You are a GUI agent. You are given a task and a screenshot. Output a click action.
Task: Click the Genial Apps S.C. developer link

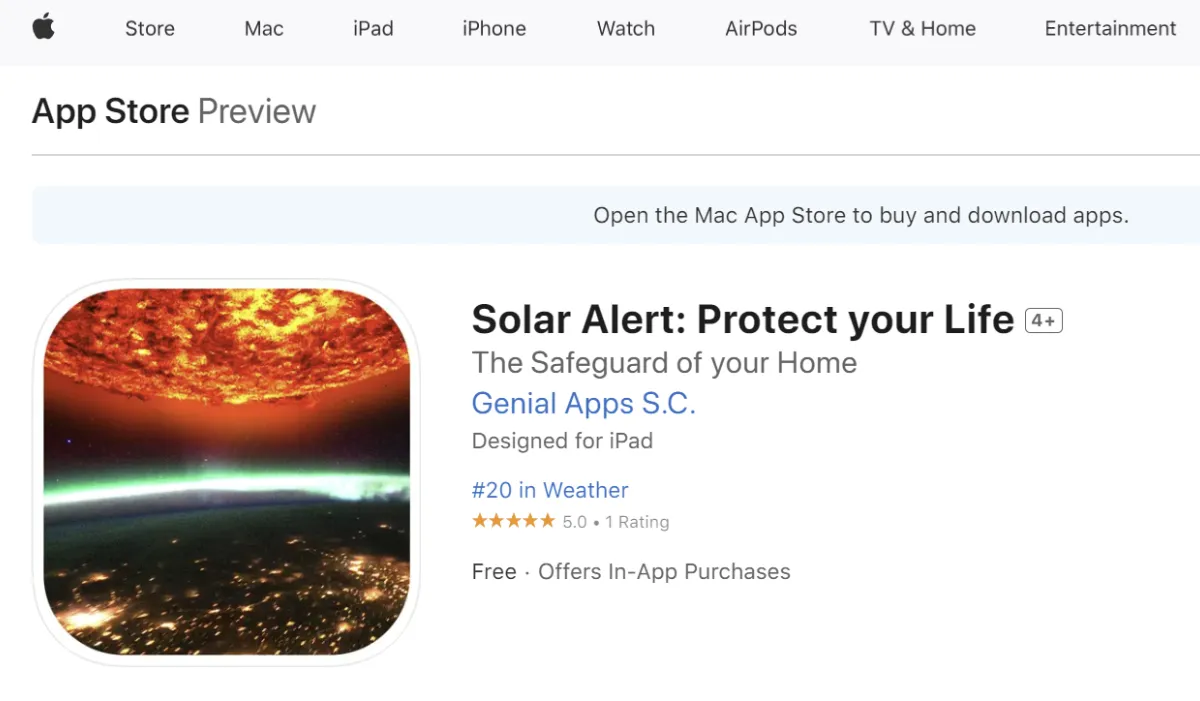583,403
